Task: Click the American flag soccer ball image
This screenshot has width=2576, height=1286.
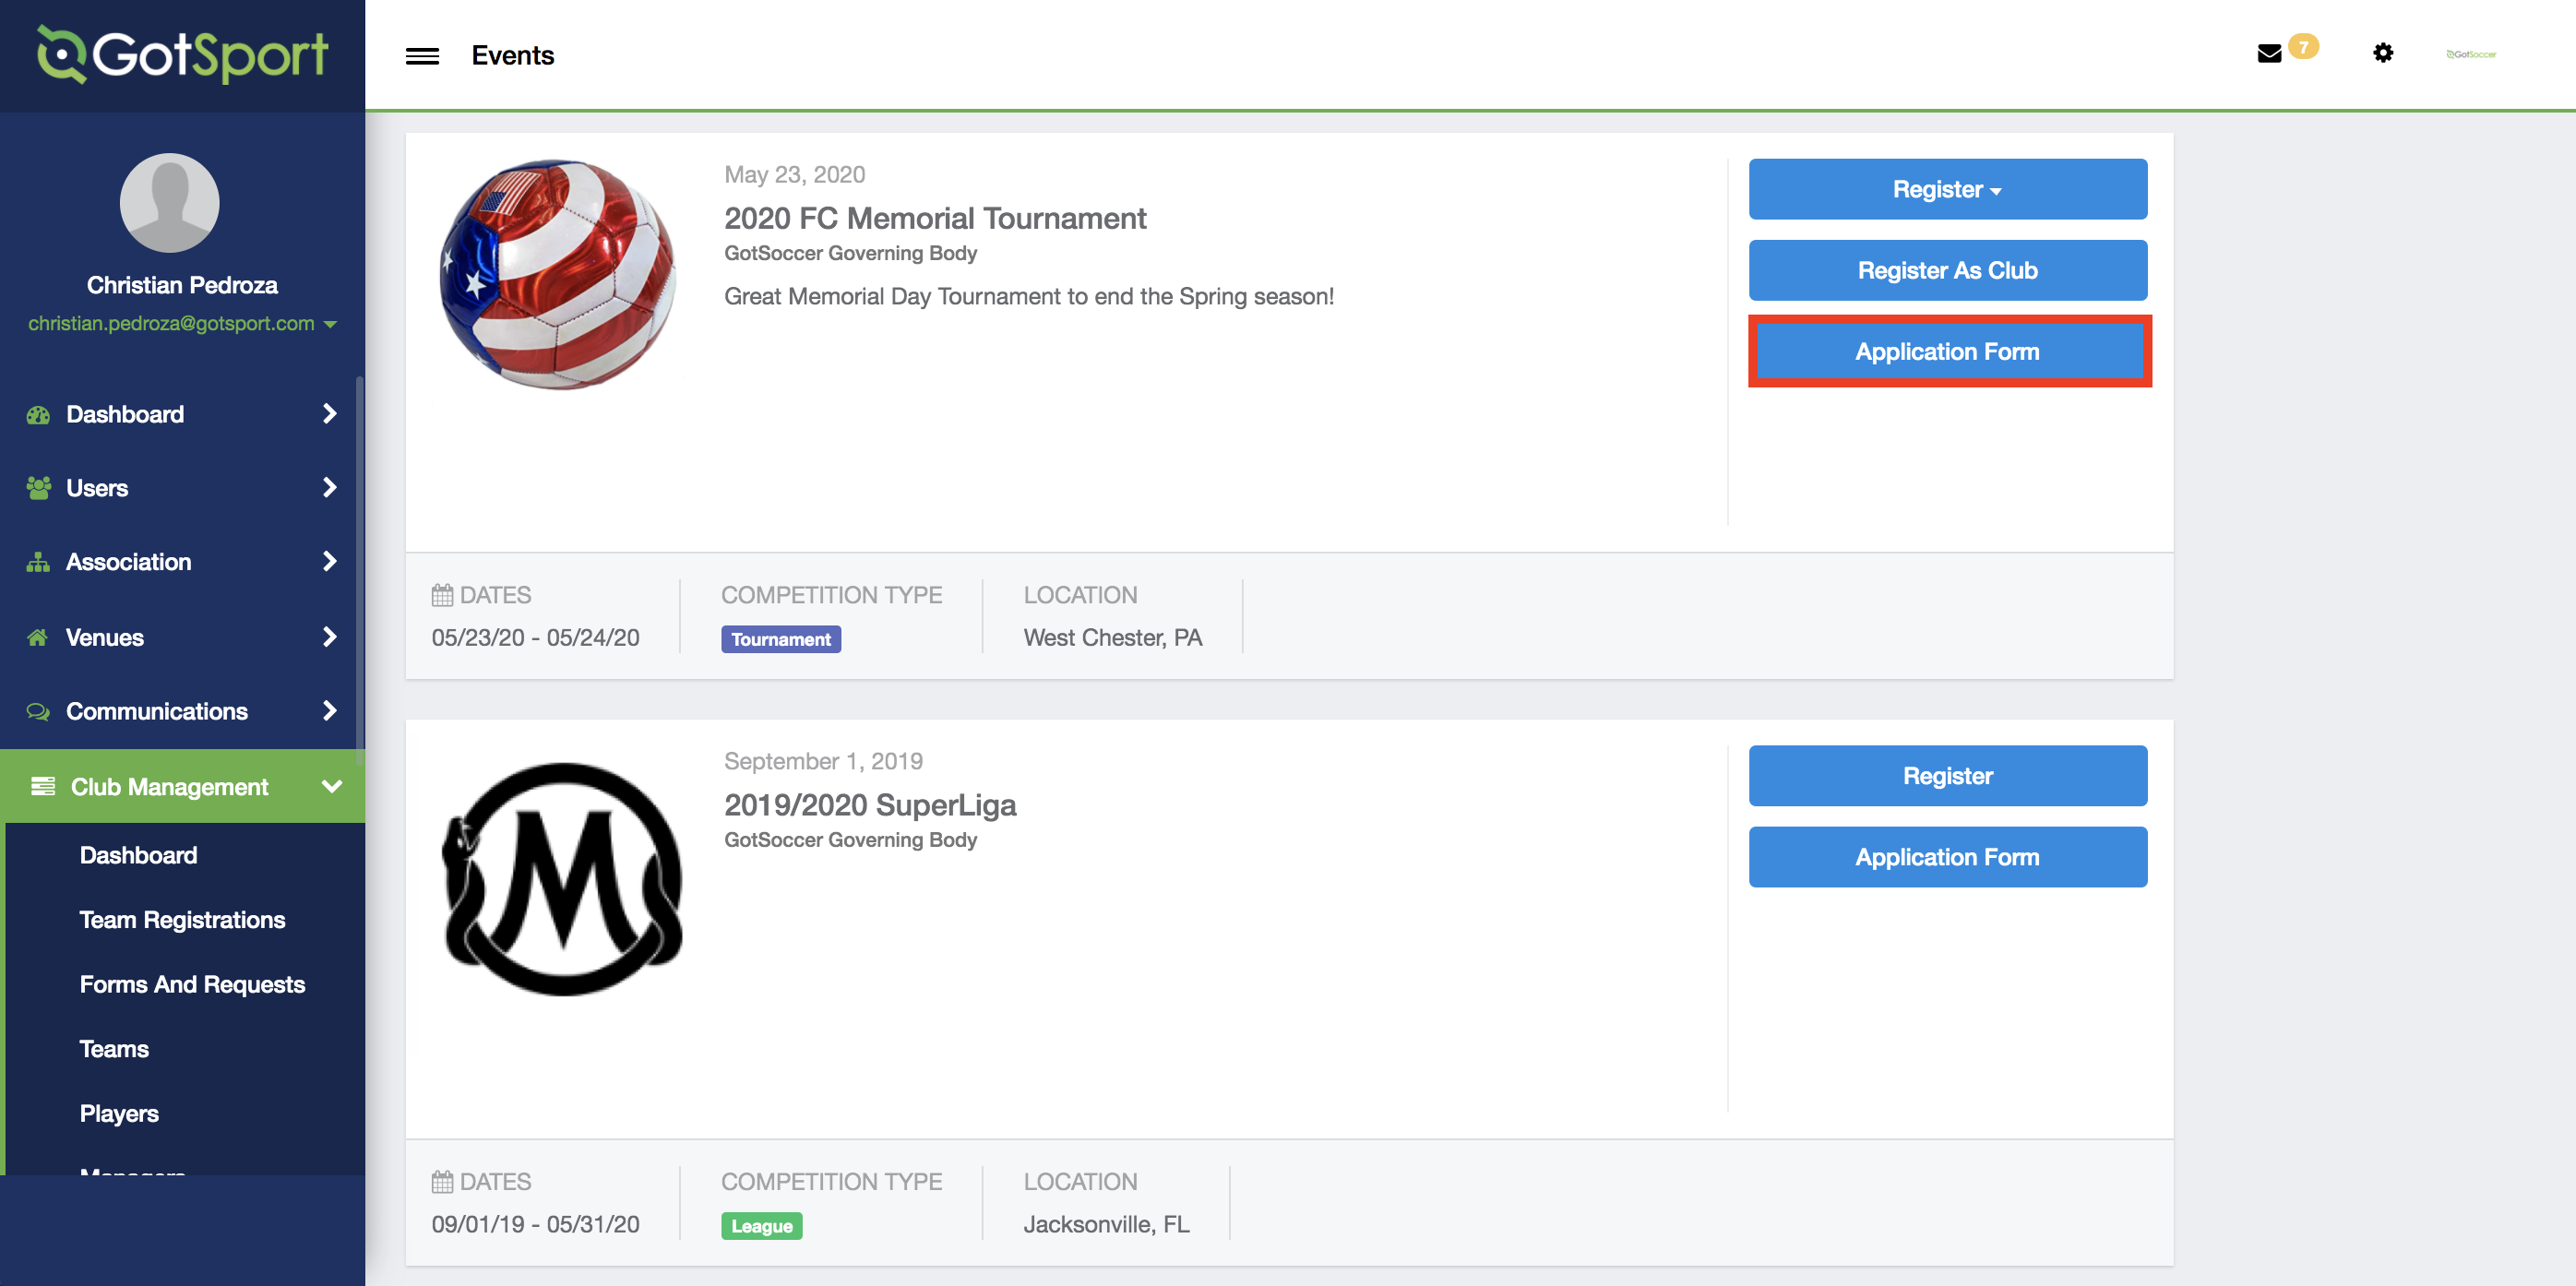Action: tap(558, 274)
